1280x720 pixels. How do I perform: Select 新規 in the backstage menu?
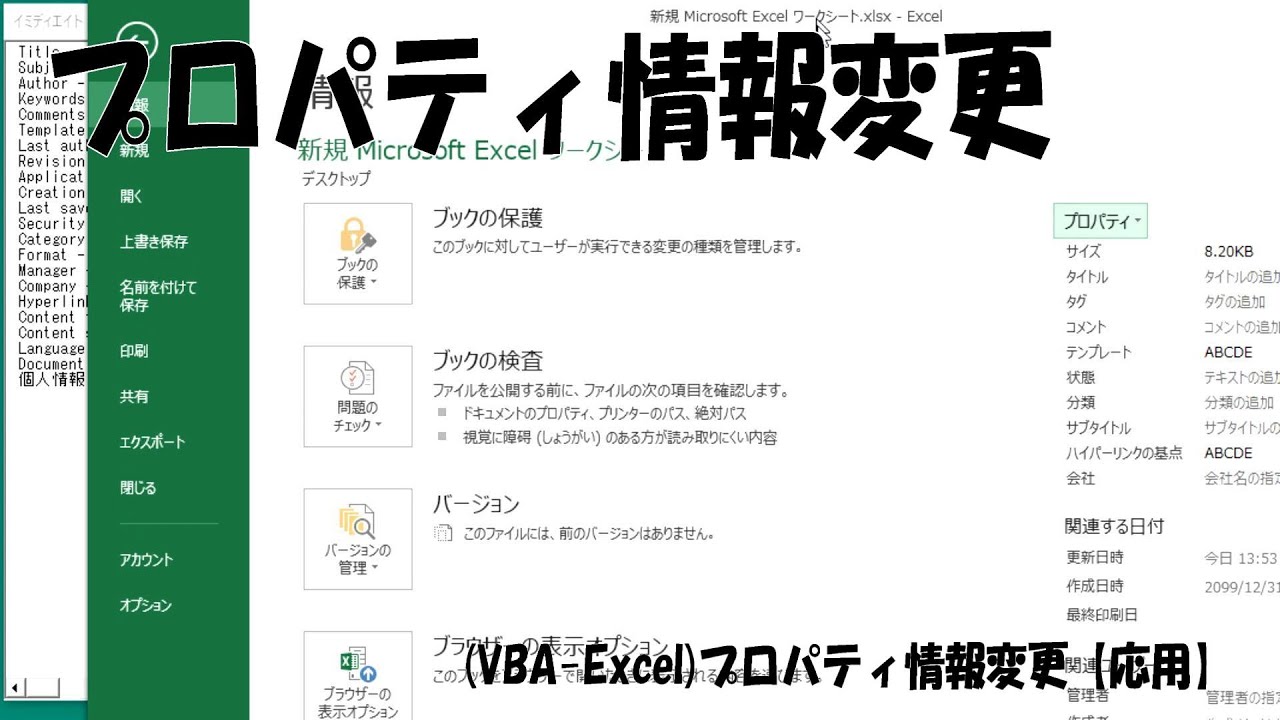134,151
